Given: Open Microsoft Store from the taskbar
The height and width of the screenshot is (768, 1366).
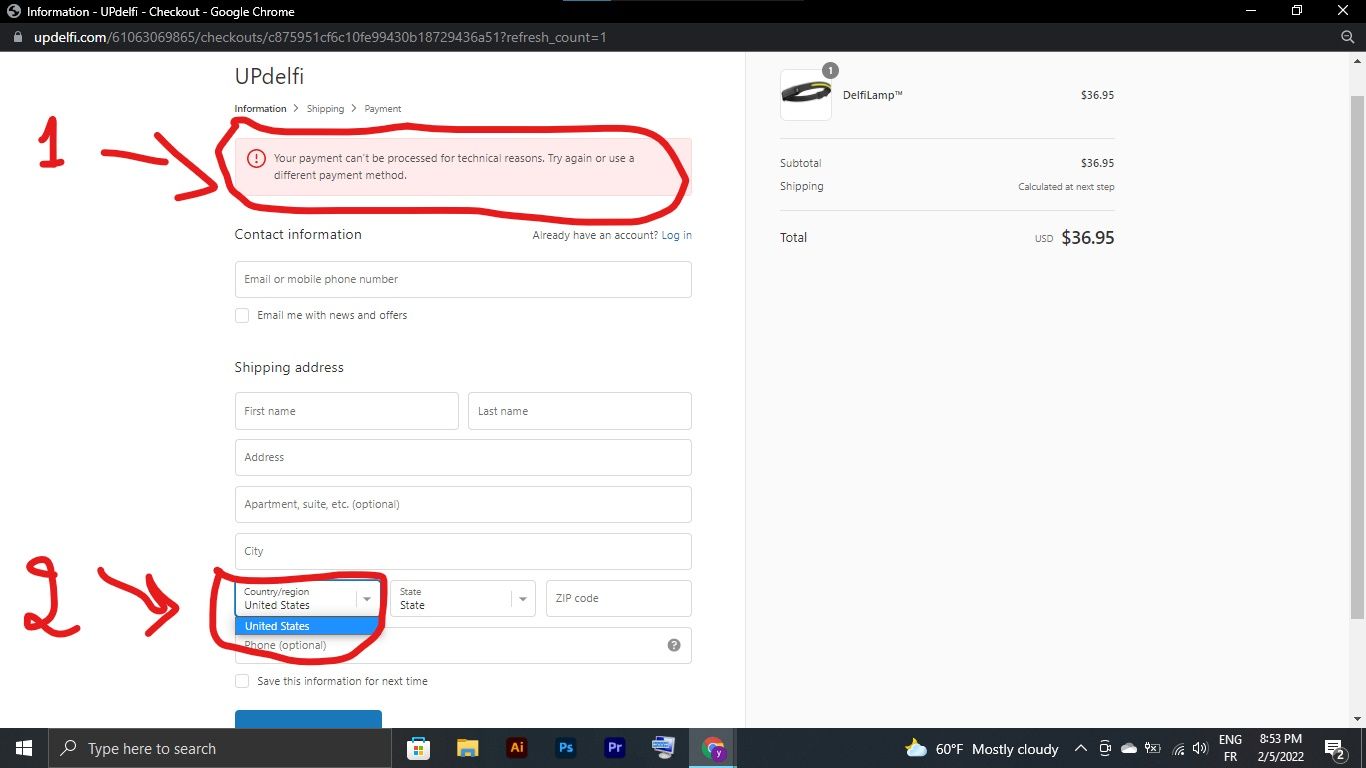Looking at the screenshot, I should [x=418, y=748].
